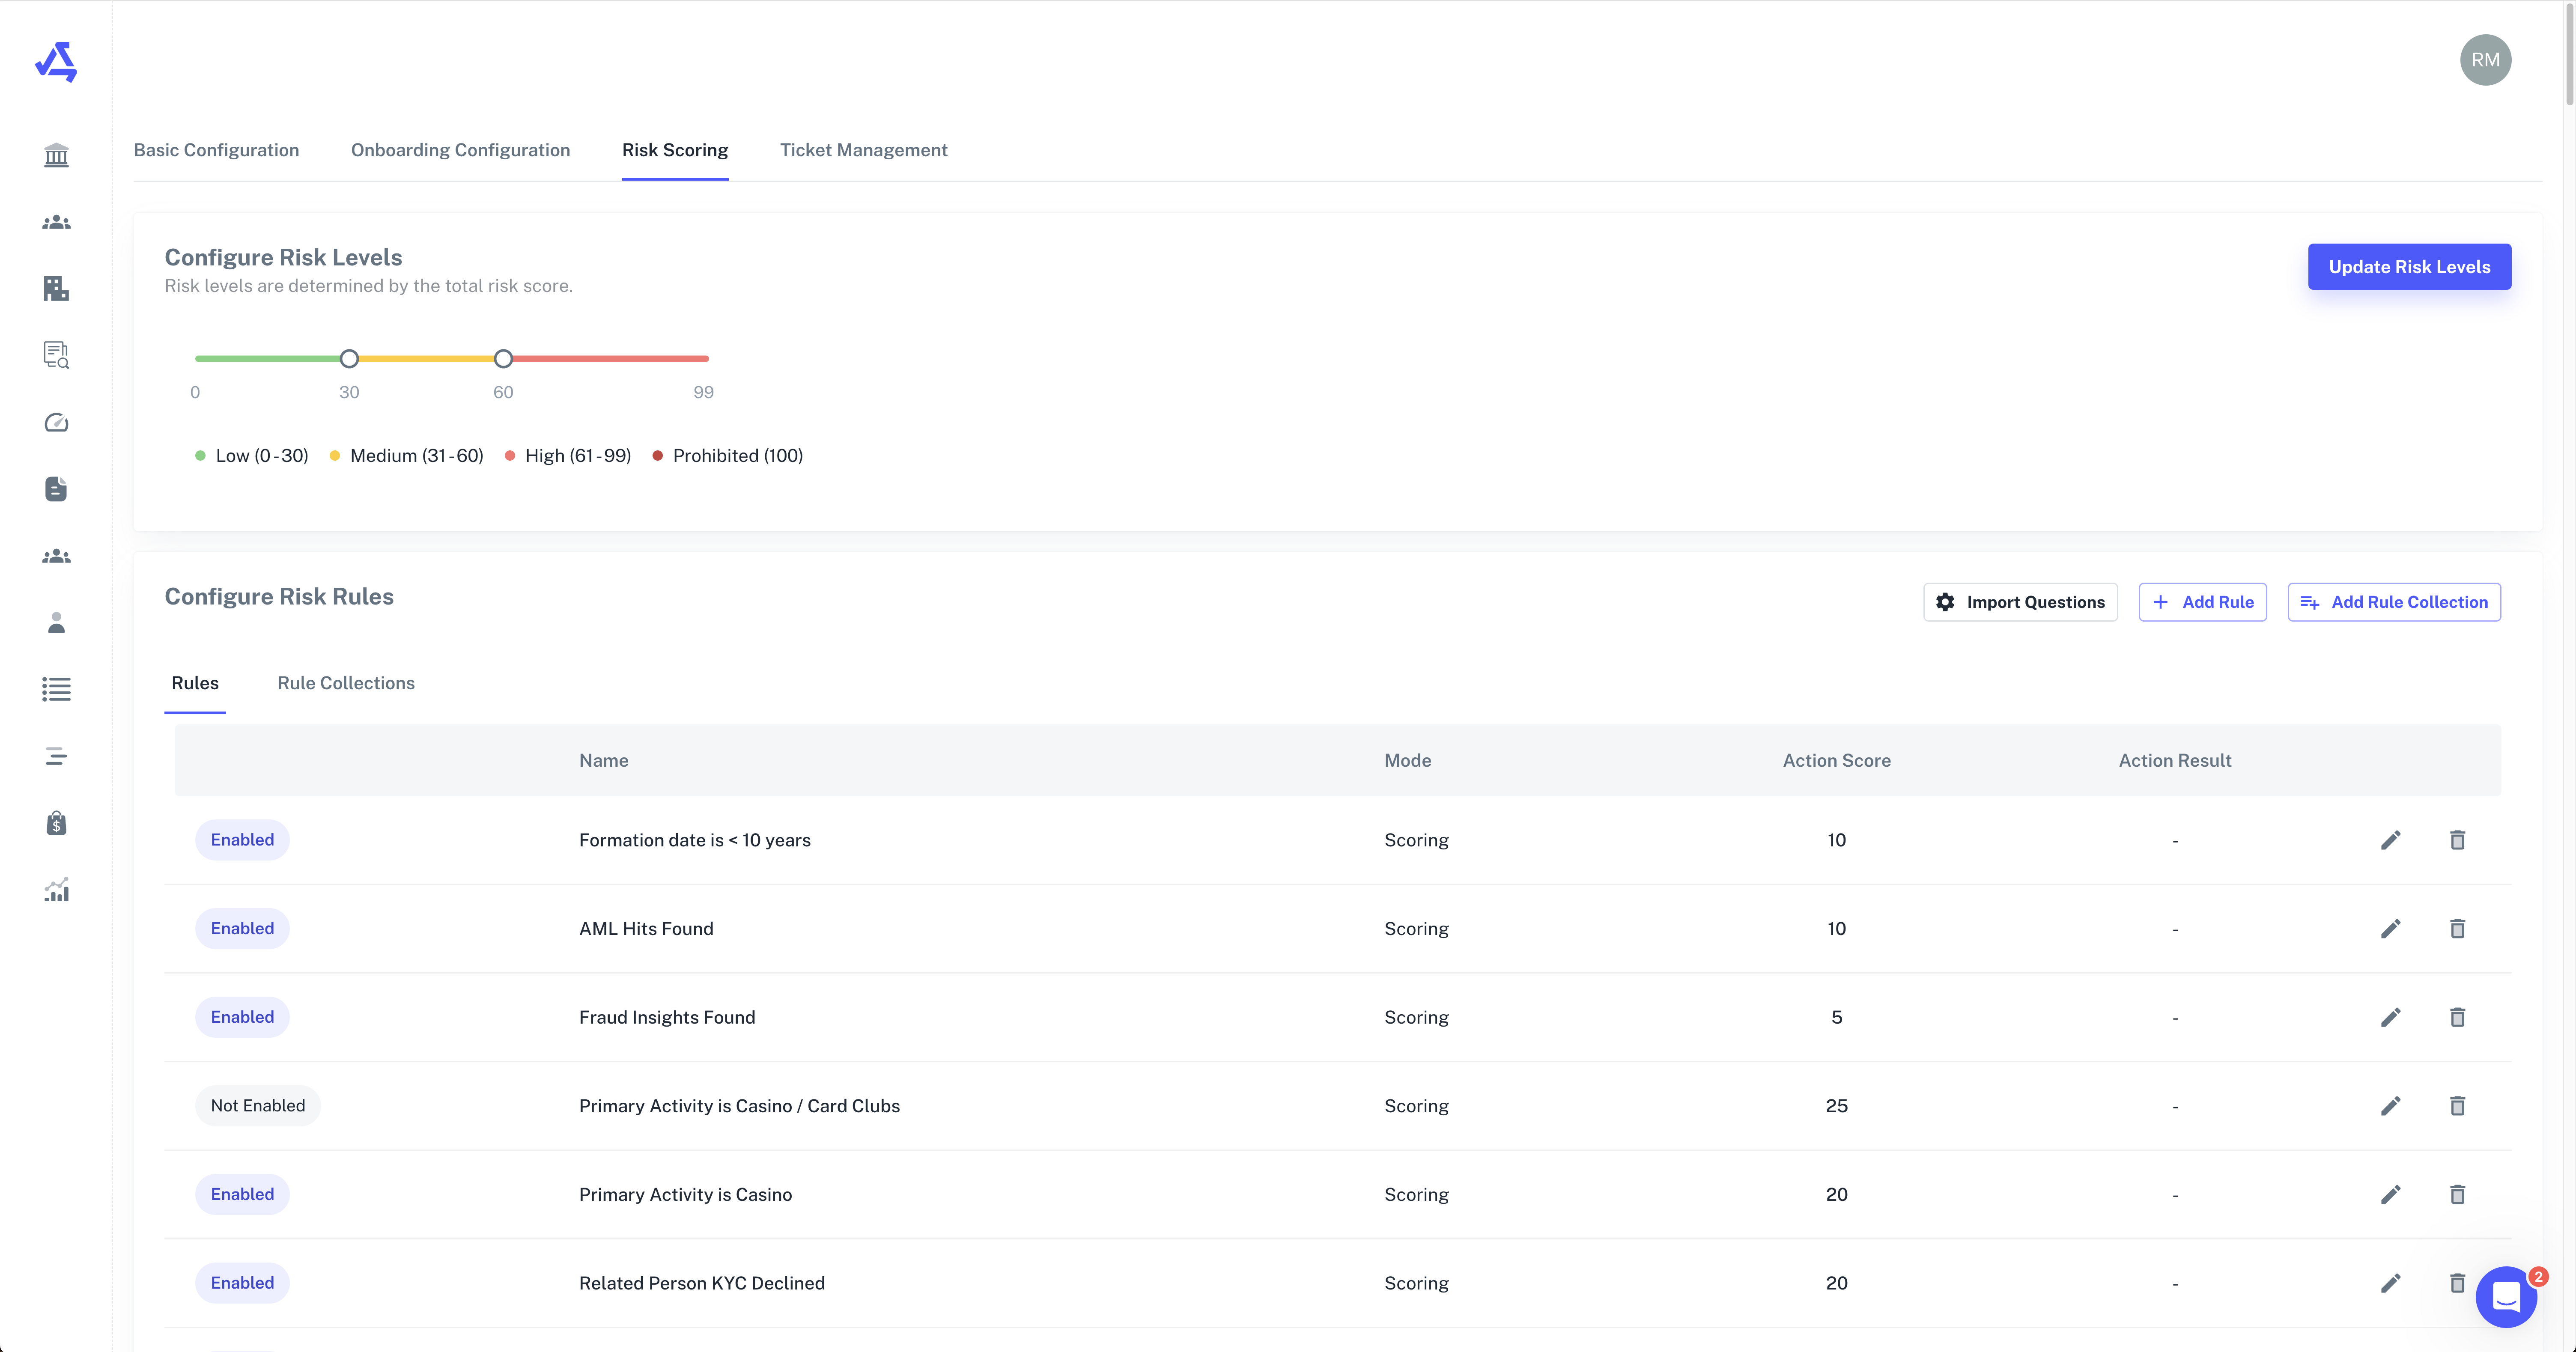Click the rule name 'Related Person KYC Declined'
The height and width of the screenshot is (1352, 2576).
[x=702, y=1283]
